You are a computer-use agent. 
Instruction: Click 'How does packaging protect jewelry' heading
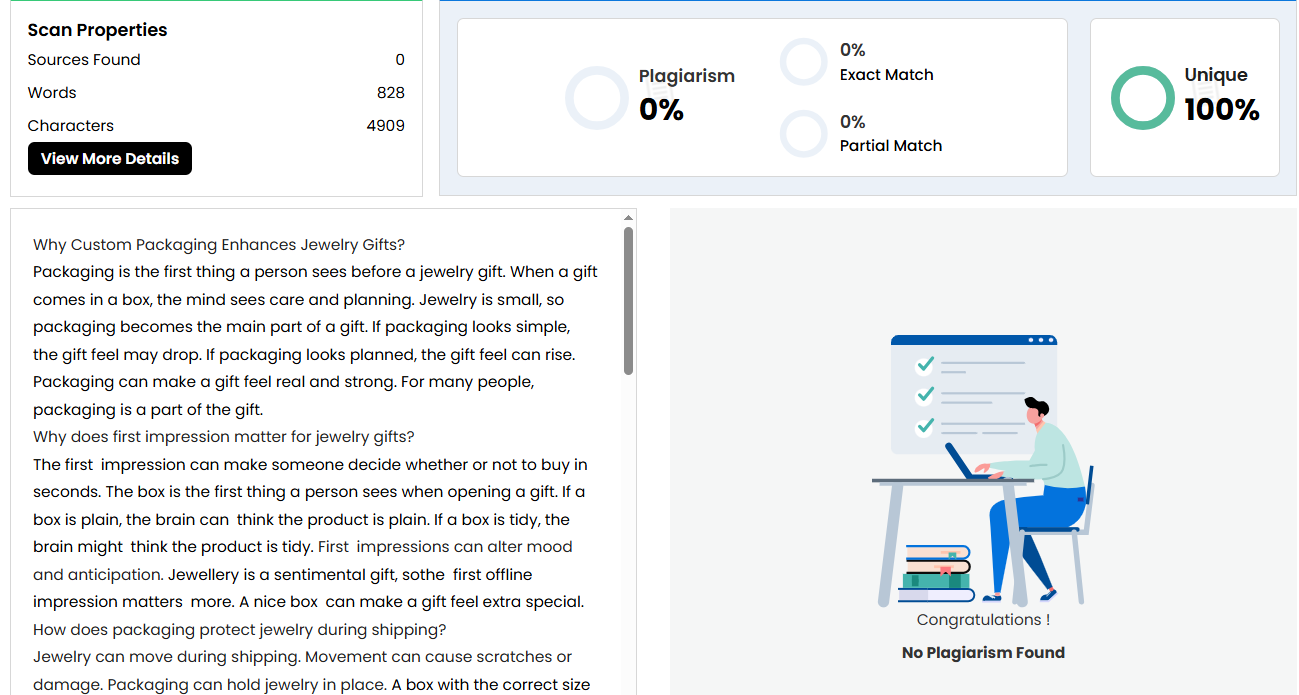(x=239, y=630)
